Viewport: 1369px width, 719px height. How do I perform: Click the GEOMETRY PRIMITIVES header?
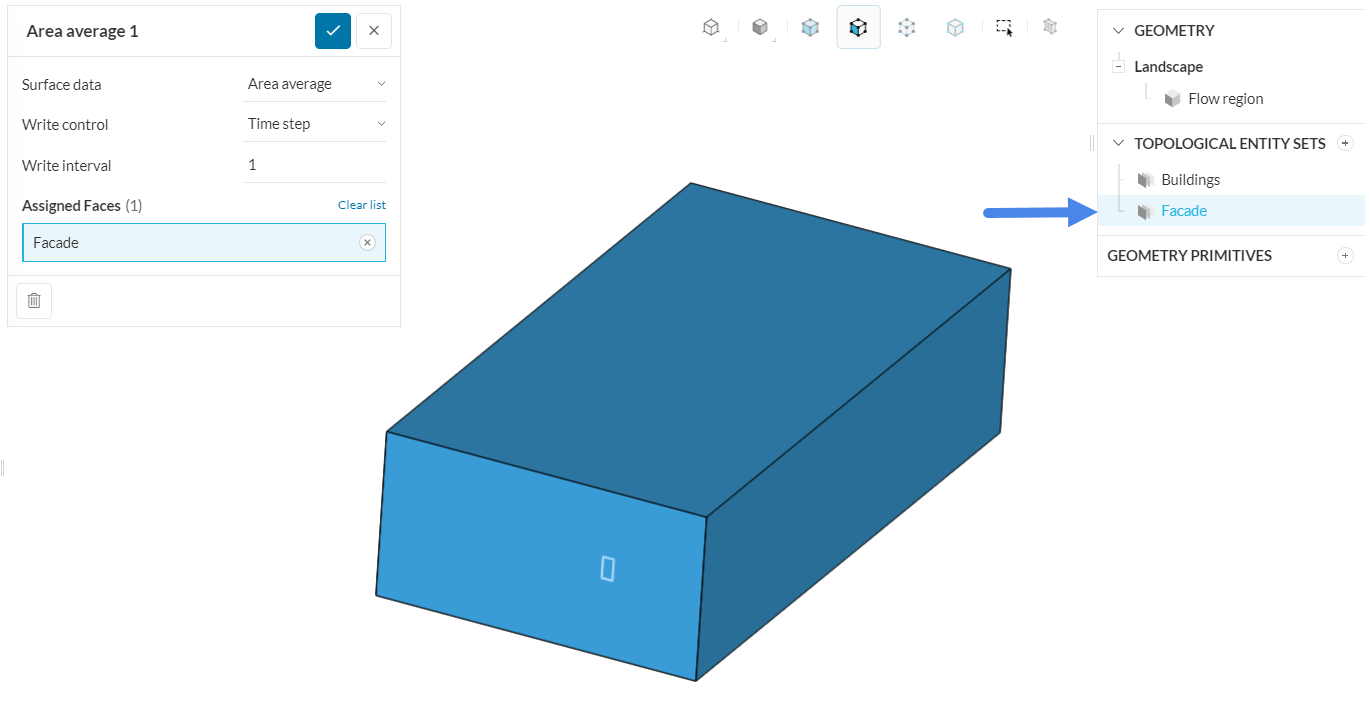coord(1189,256)
